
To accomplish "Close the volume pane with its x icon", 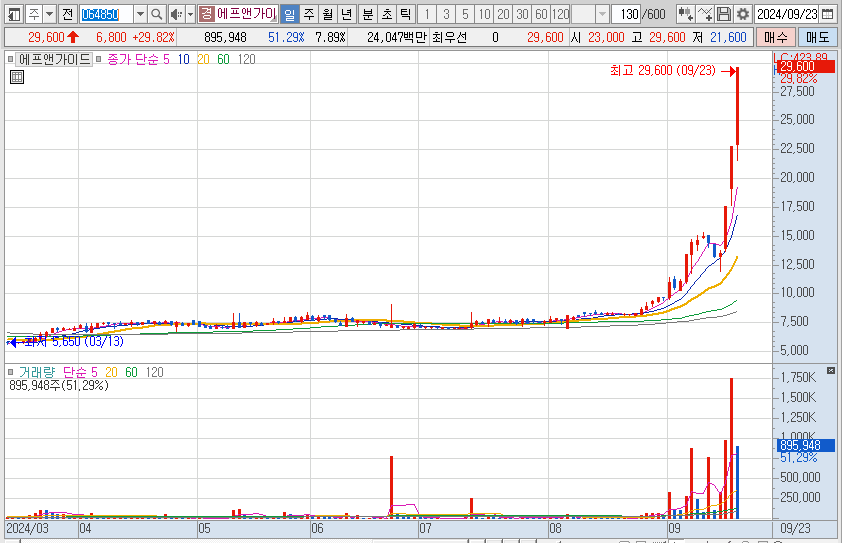I will (831, 371).
